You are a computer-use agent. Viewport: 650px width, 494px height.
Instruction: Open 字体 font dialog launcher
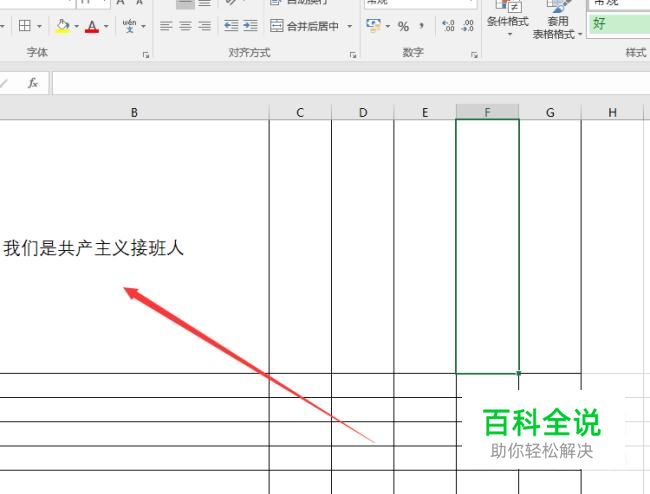click(x=146, y=55)
